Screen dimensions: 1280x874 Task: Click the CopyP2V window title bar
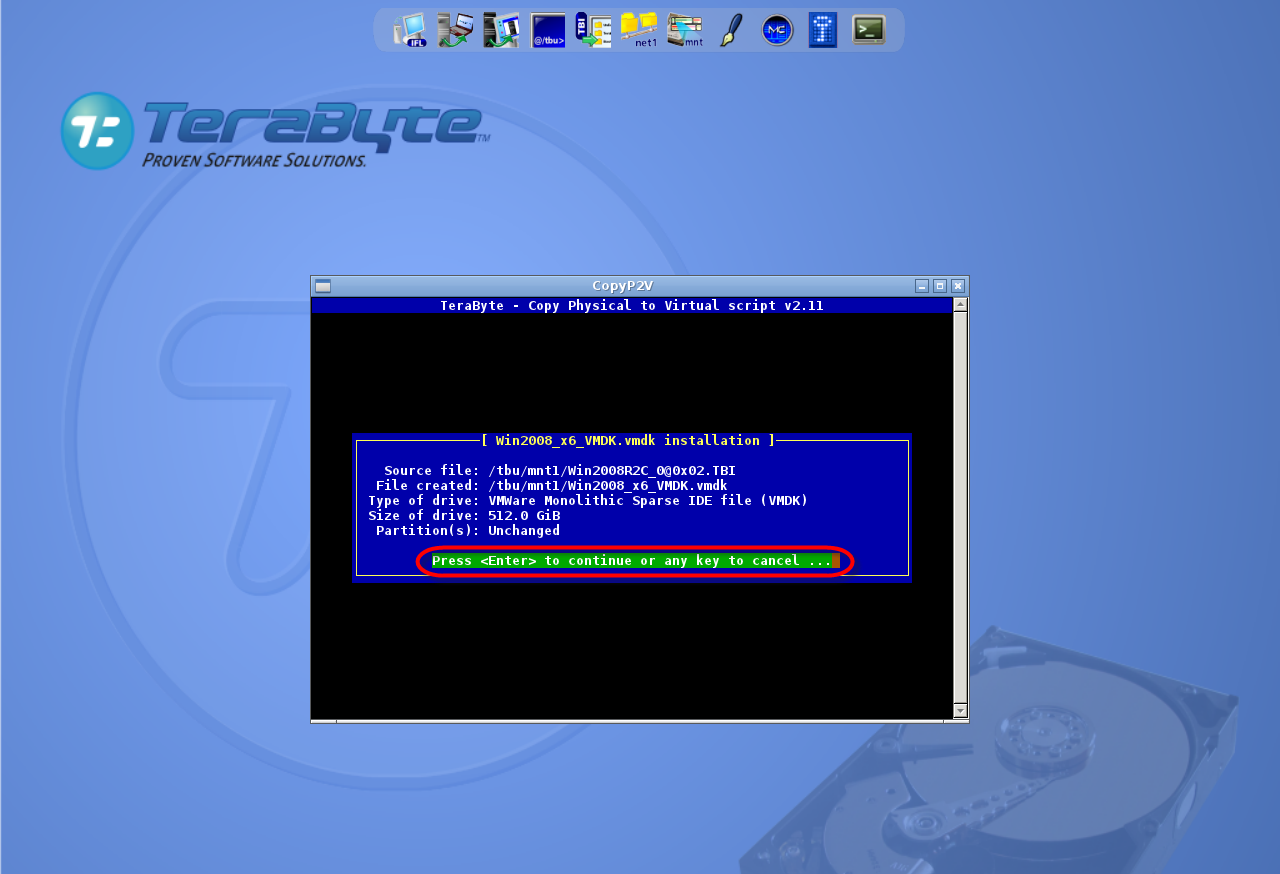pos(622,286)
